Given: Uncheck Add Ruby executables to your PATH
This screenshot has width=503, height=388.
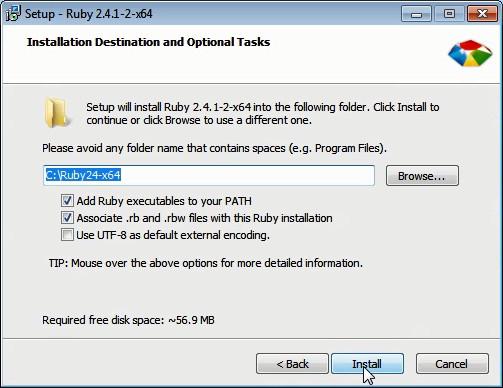Looking at the screenshot, I should [67, 201].
